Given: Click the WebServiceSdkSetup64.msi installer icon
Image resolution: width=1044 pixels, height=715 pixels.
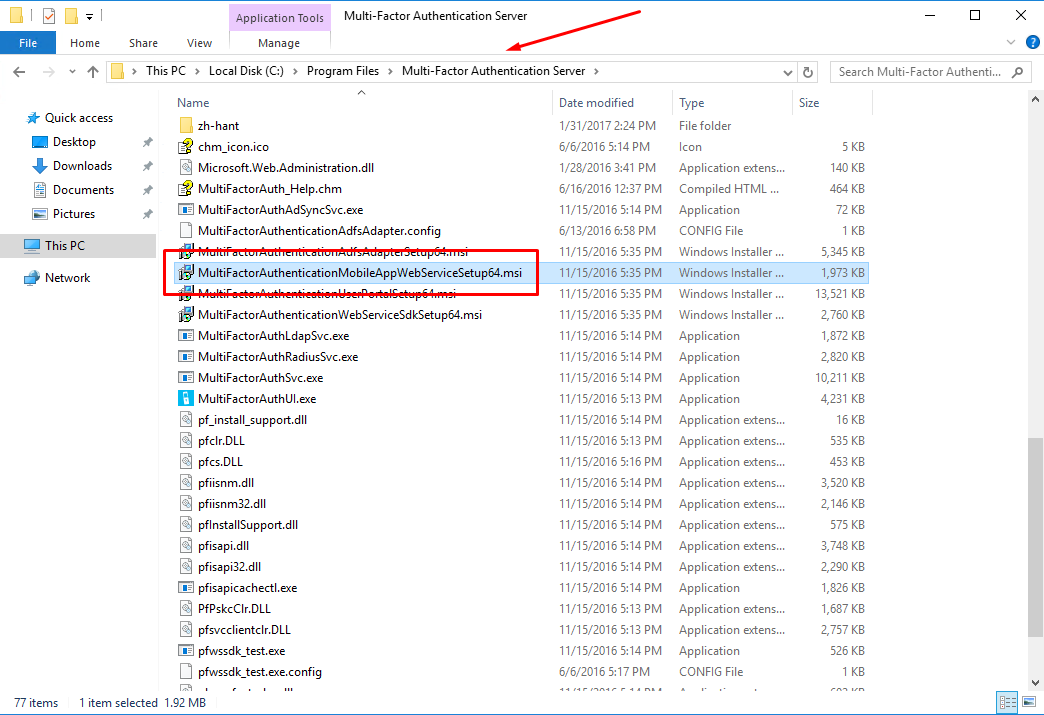Looking at the screenshot, I should [x=186, y=314].
